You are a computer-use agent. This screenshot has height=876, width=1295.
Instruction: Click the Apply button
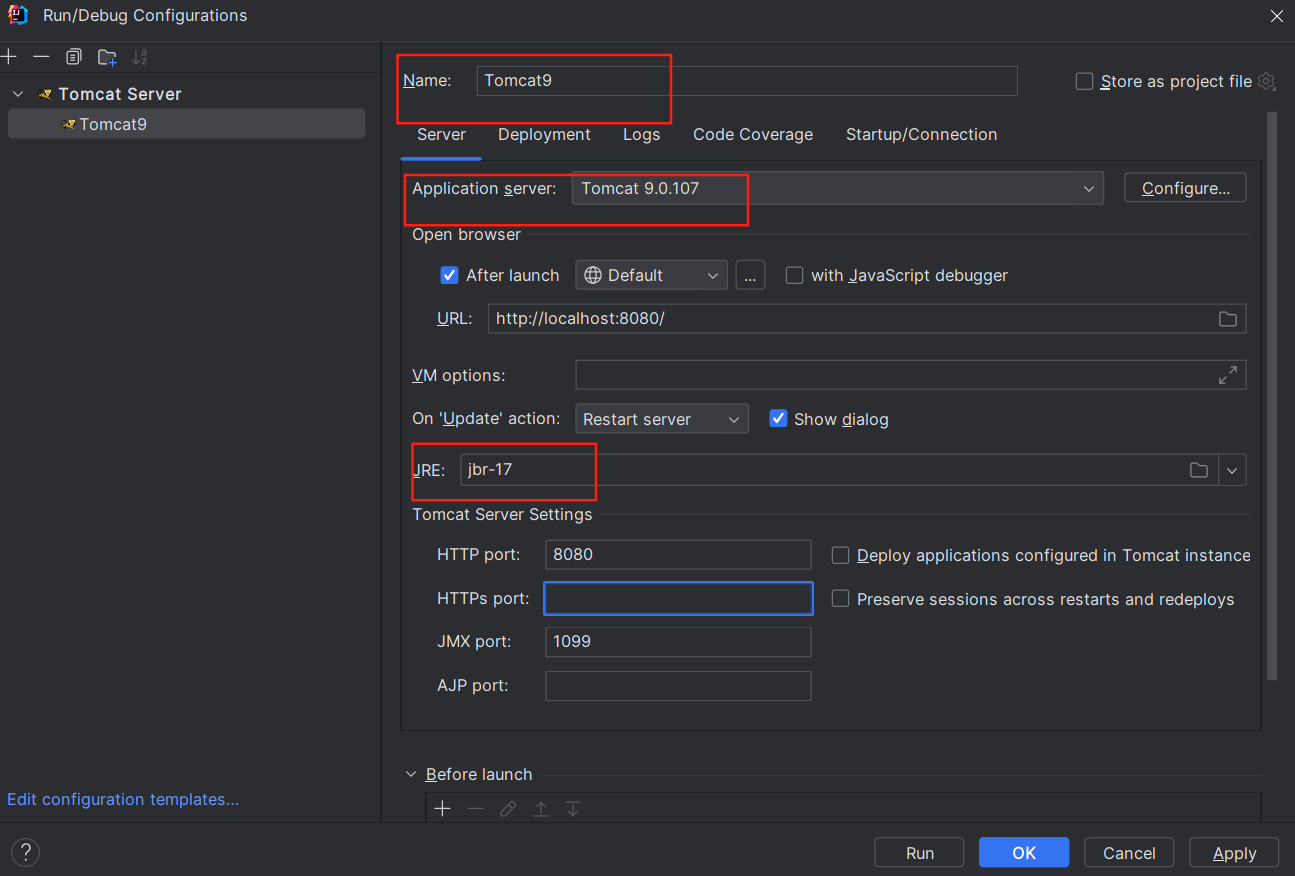tap(1234, 853)
